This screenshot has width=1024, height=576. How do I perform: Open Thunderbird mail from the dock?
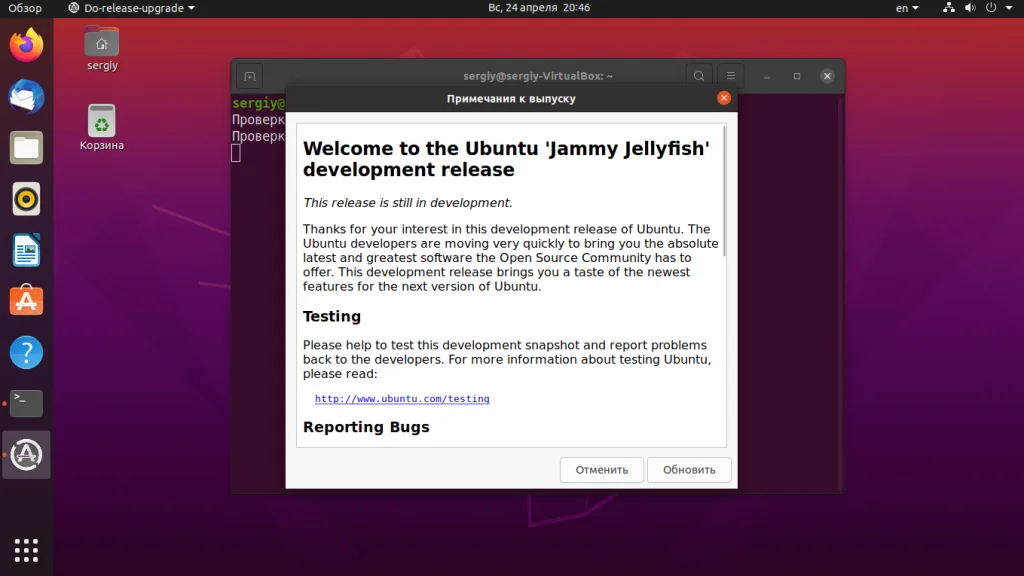25,96
